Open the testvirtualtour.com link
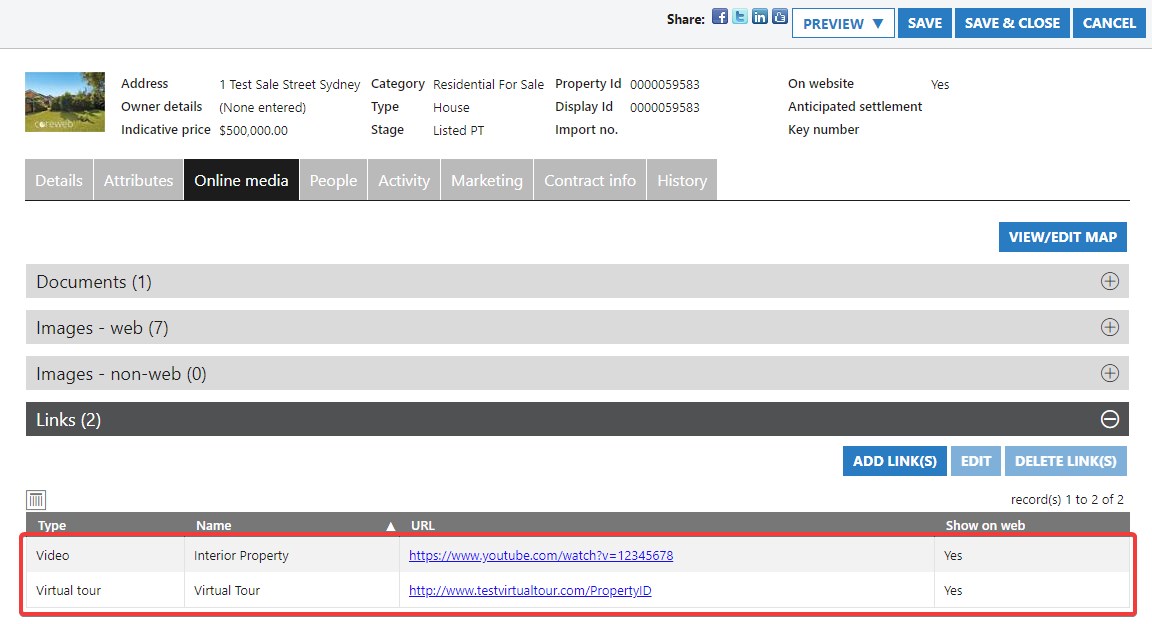 (530, 591)
